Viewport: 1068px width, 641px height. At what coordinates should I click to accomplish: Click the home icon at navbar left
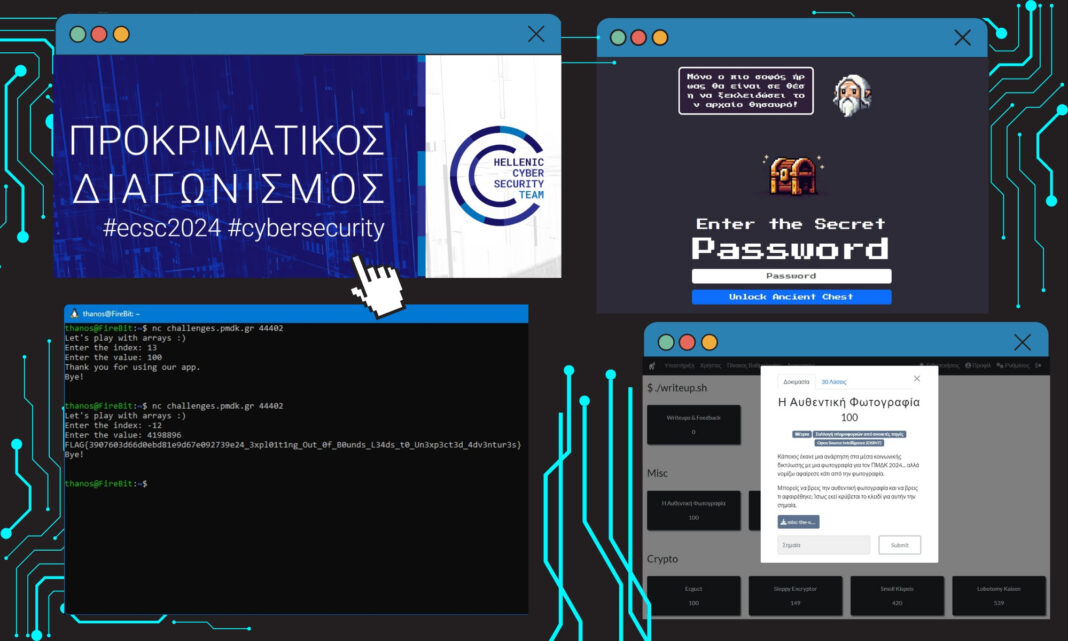[x=651, y=364]
